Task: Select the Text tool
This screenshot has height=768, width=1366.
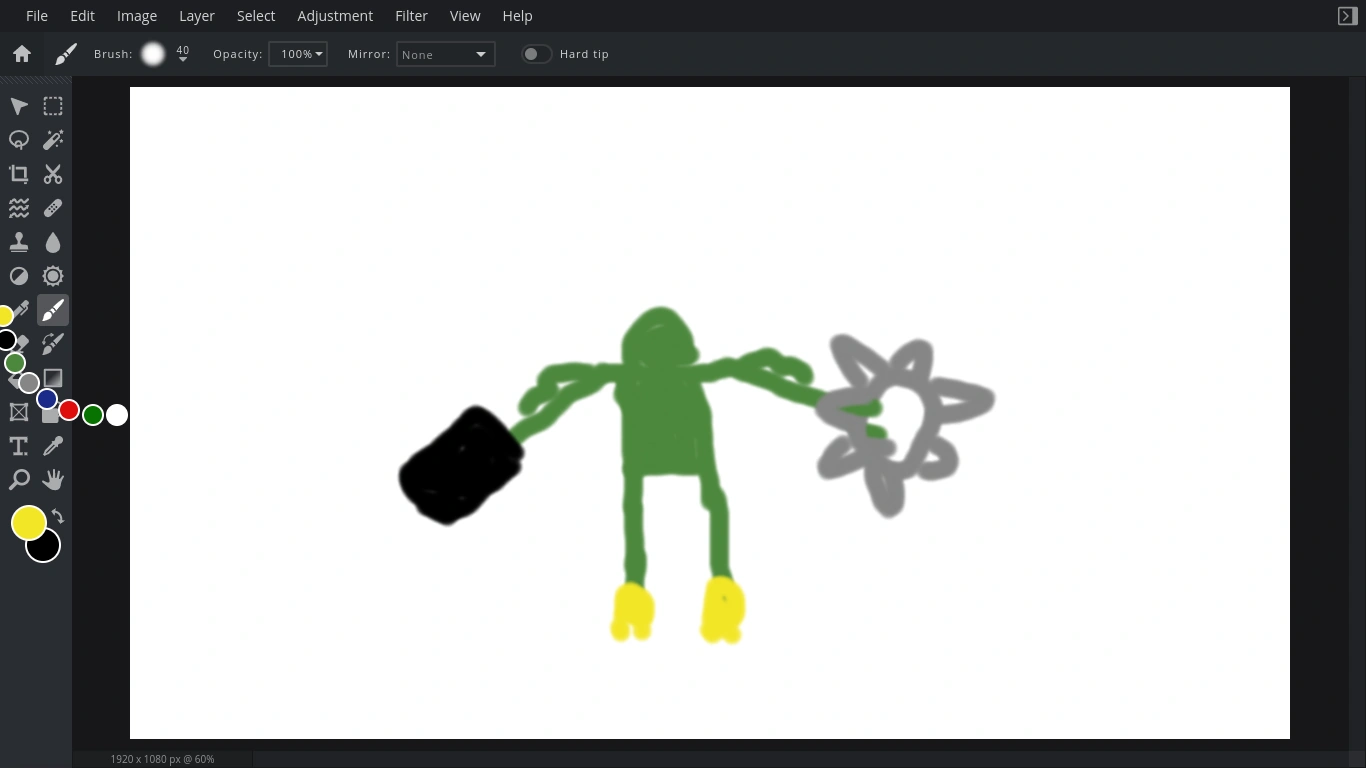Action: coord(19,446)
